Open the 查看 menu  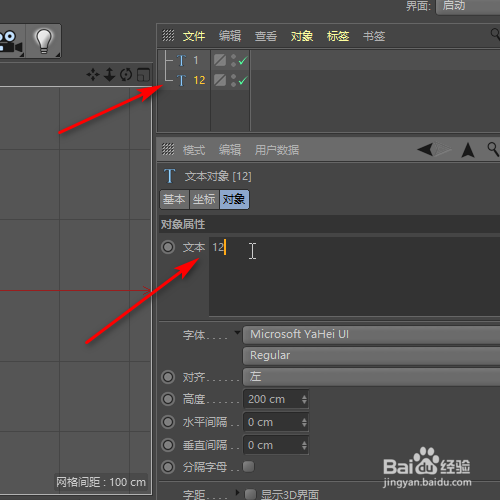coord(266,36)
